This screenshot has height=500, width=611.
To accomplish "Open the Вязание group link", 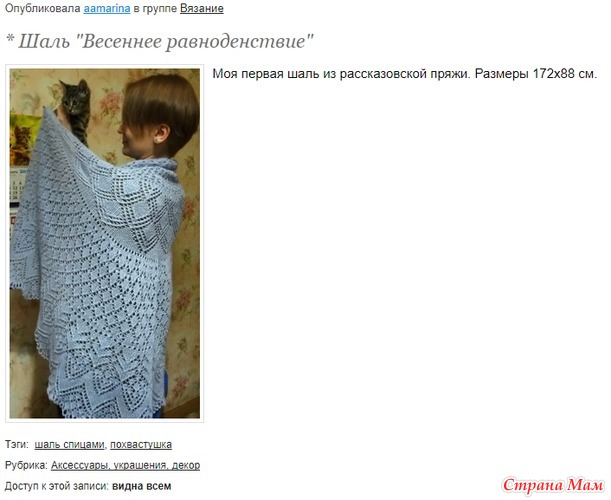I will tap(201, 9).
